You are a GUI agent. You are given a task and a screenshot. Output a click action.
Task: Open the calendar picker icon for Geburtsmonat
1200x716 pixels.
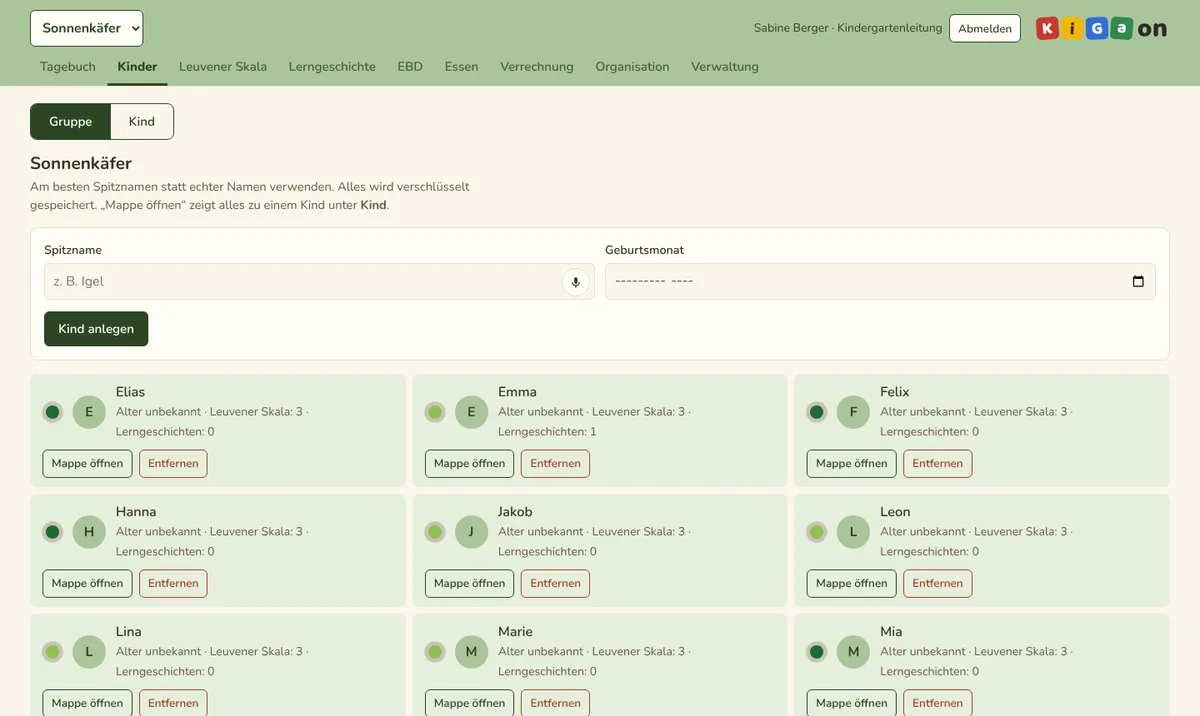coord(1138,282)
